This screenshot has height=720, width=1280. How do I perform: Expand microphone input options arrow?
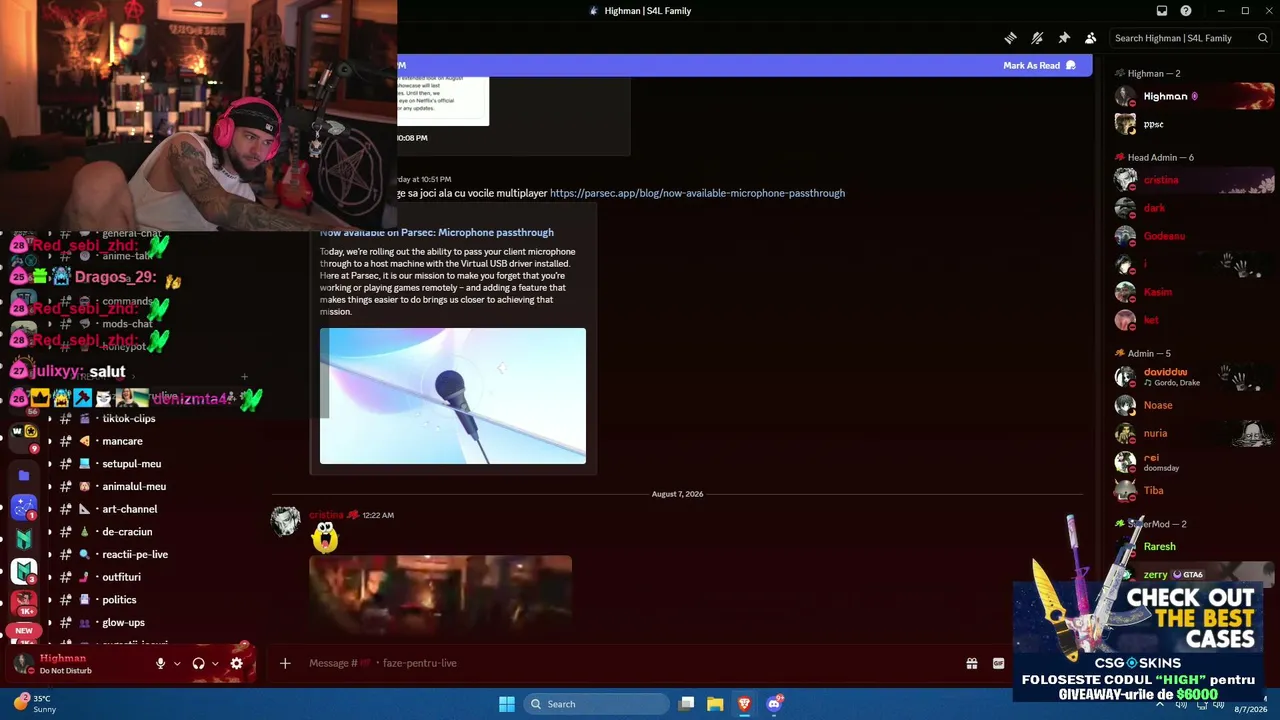coord(177,663)
